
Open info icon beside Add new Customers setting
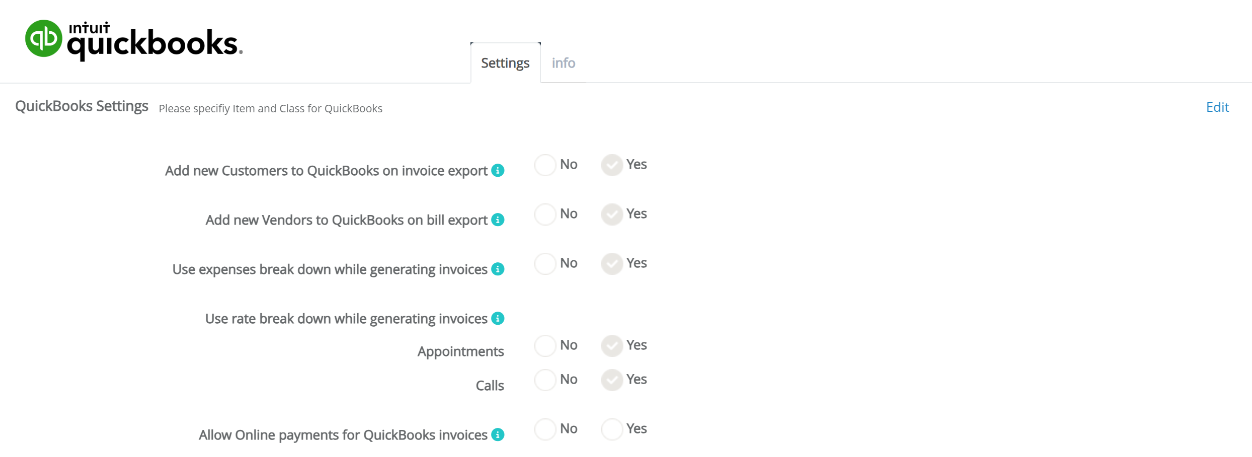pyautogui.click(x=498, y=171)
